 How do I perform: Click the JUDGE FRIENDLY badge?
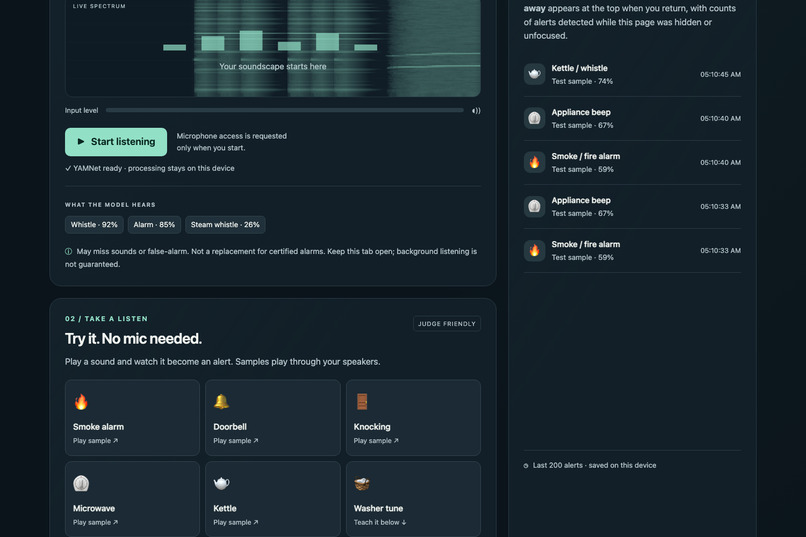coord(447,324)
